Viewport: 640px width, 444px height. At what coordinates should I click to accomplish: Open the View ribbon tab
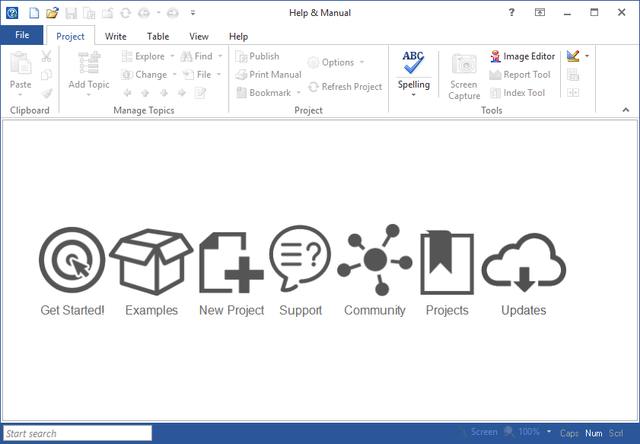[x=199, y=36]
